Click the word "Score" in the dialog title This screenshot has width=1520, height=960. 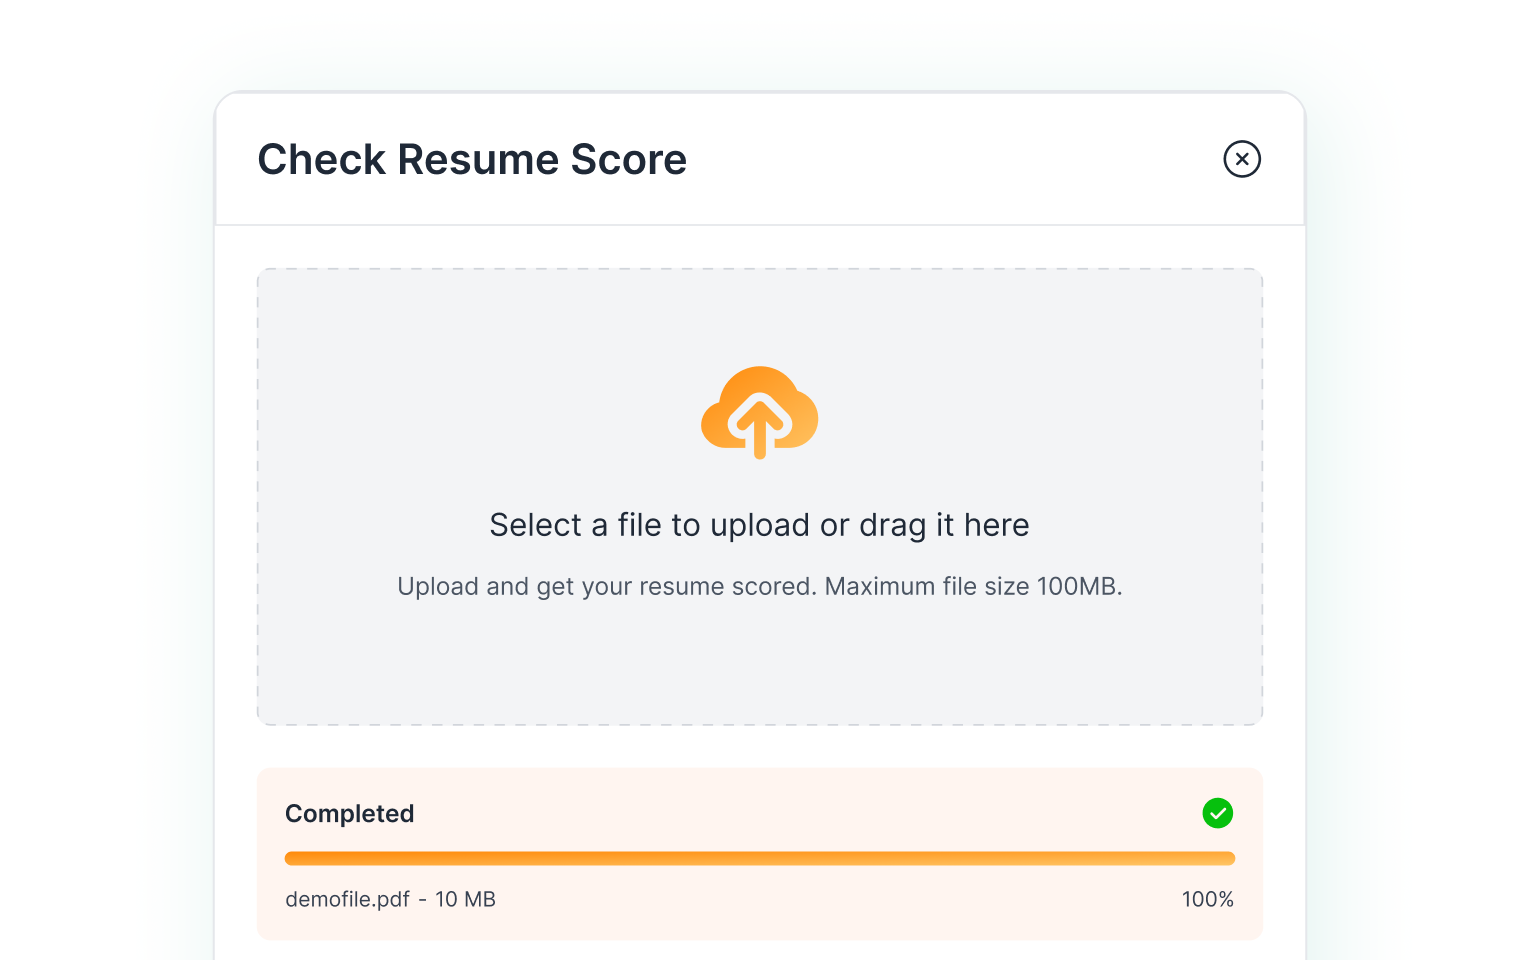tap(628, 160)
